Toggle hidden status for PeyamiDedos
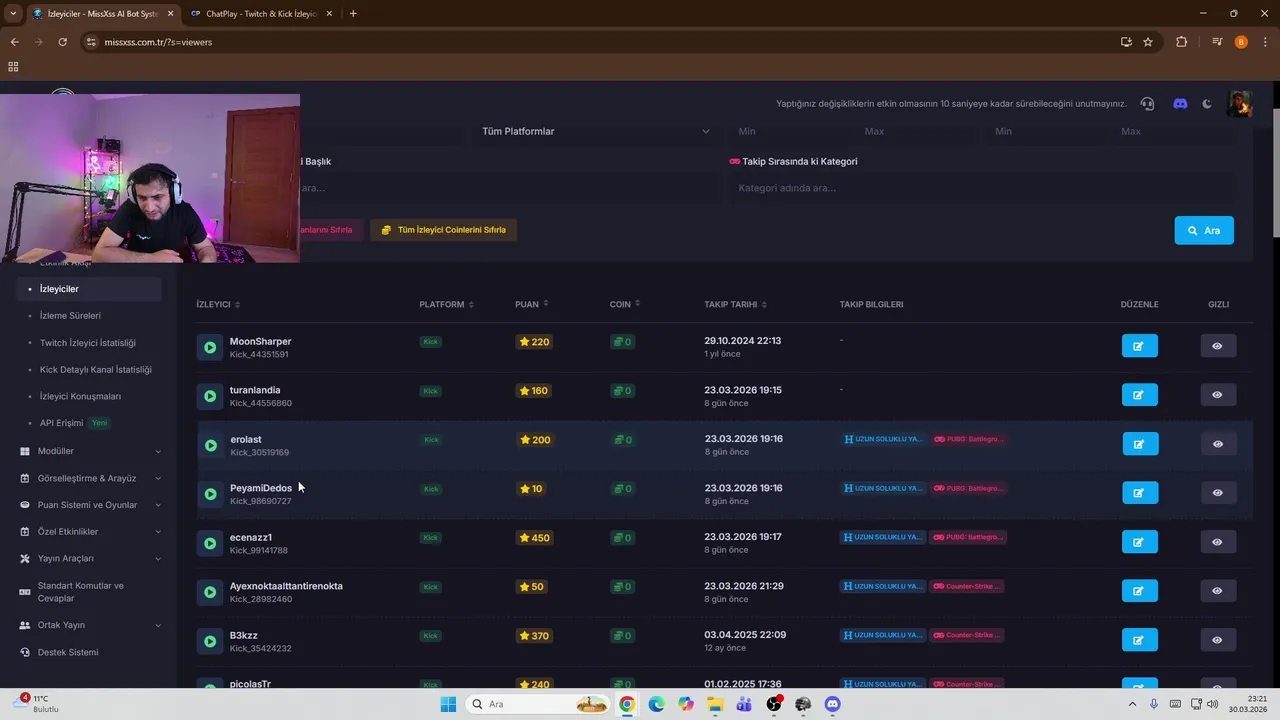The height and width of the screenshot is (720, 1280). point(1217,493)
